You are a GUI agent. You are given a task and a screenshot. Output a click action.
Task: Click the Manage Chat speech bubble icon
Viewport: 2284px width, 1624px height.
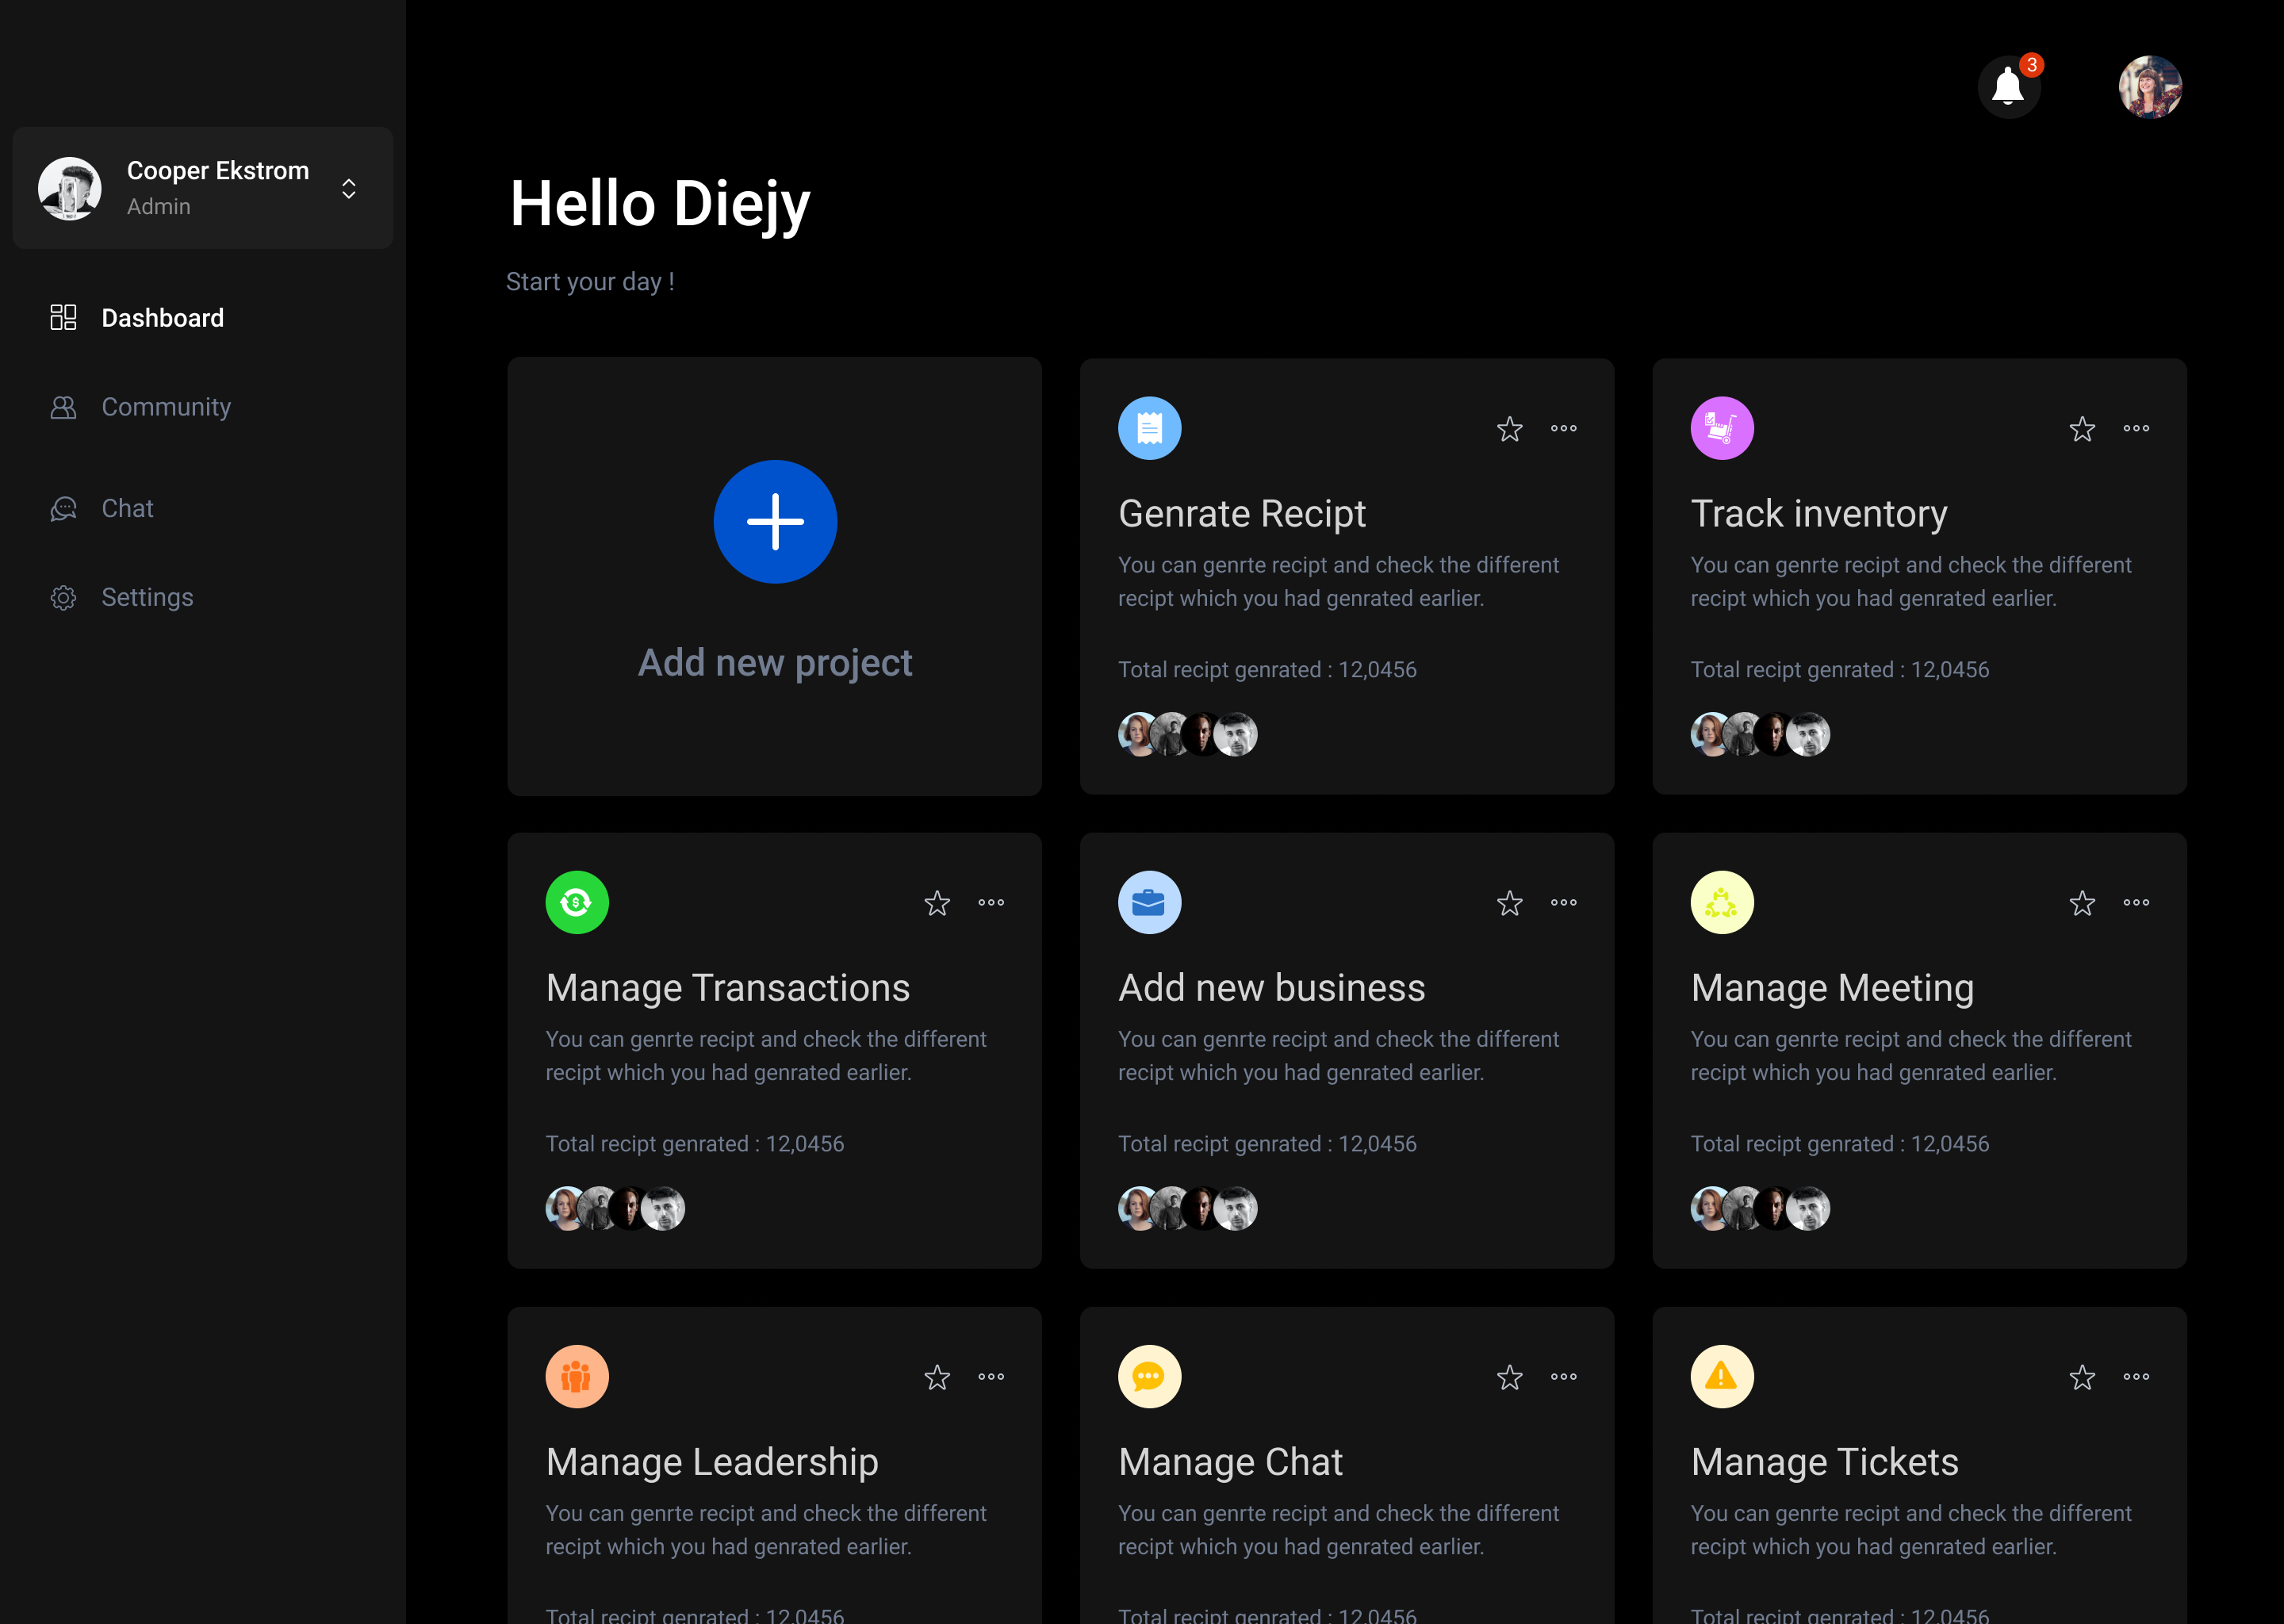click(x=1149, y=1376)
